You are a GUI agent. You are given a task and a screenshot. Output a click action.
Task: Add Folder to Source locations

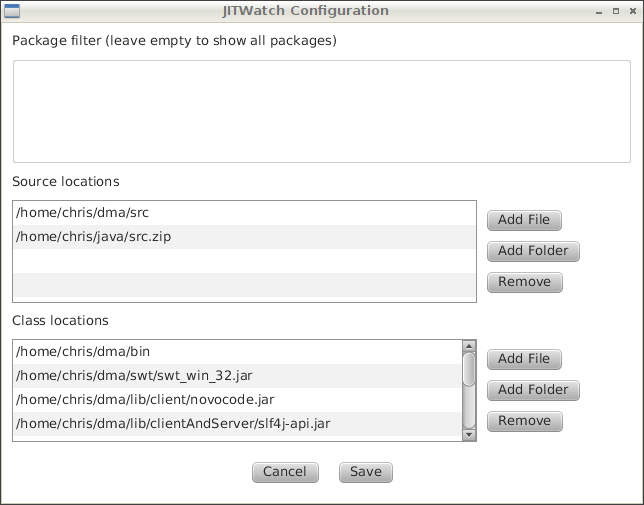[533, 251]
